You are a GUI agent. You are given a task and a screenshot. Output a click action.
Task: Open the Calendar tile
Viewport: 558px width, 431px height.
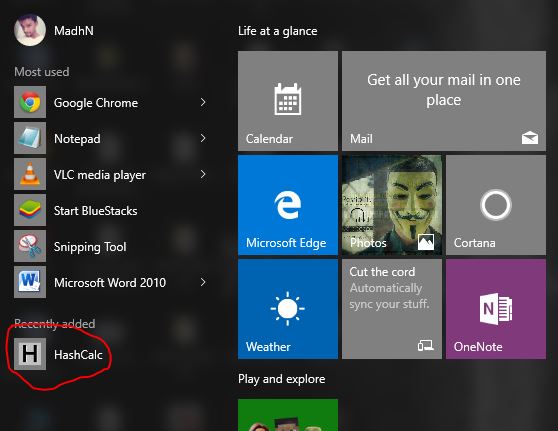click(288, 101)
